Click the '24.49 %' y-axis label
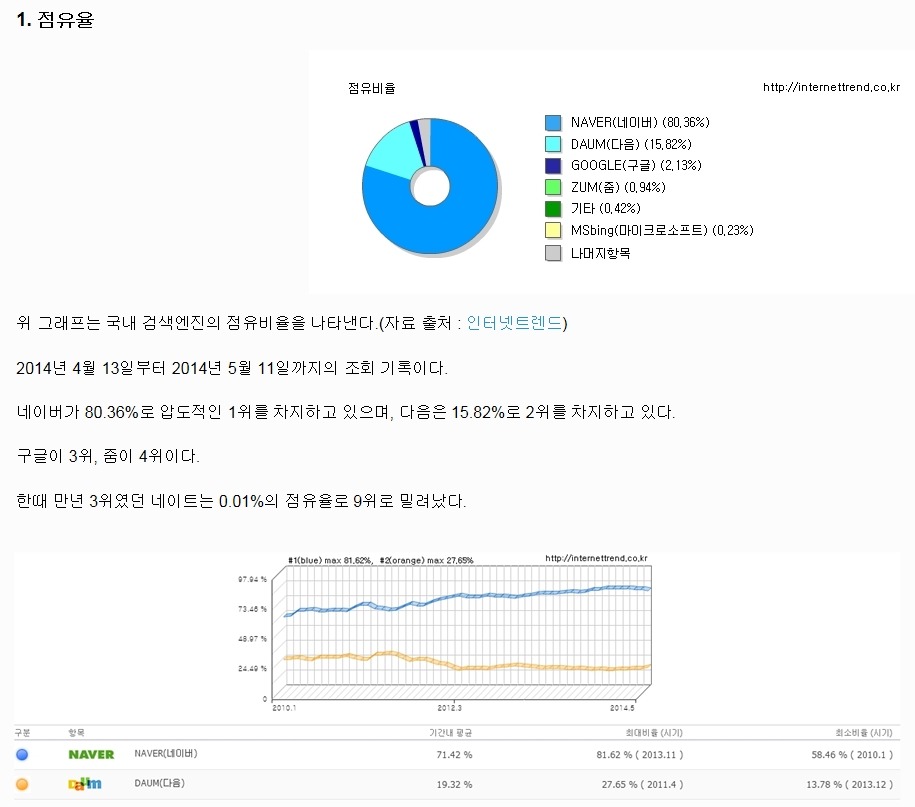This screenshot has width=915, height=807. tap(252, 669)
